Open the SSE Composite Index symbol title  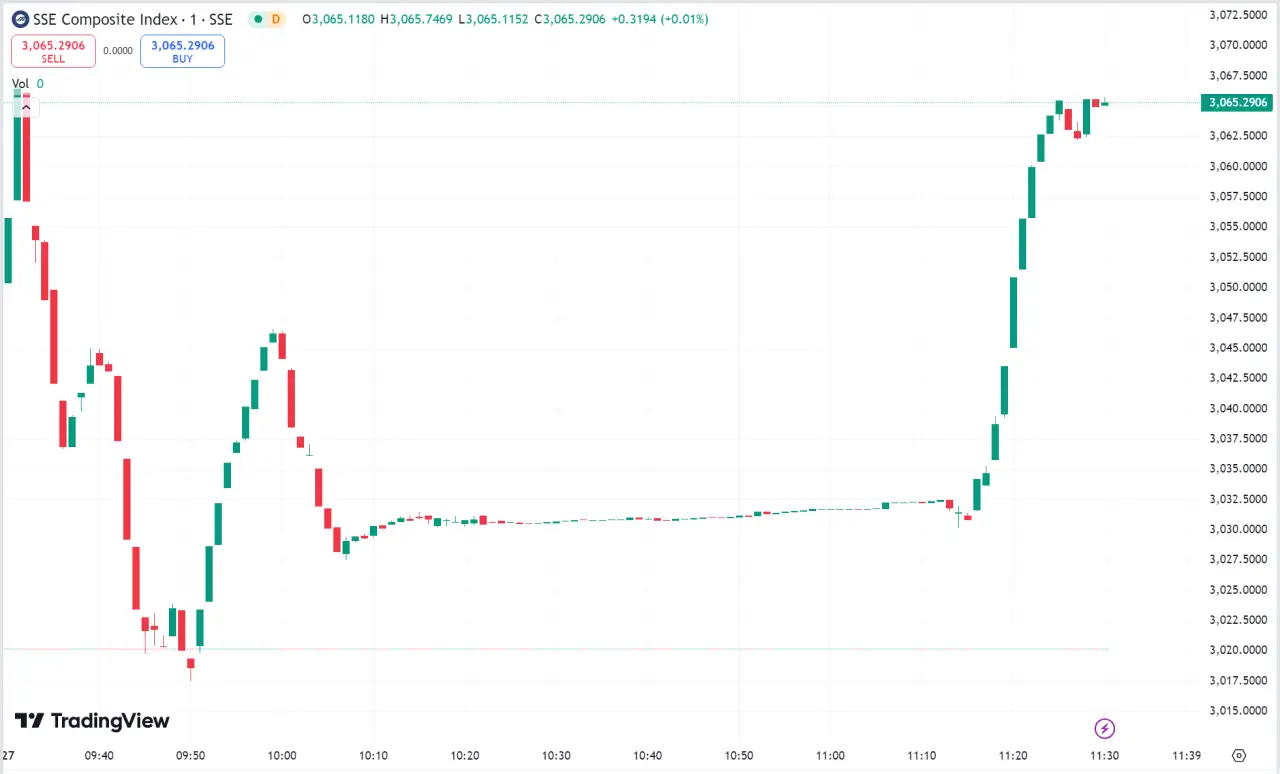133,19
